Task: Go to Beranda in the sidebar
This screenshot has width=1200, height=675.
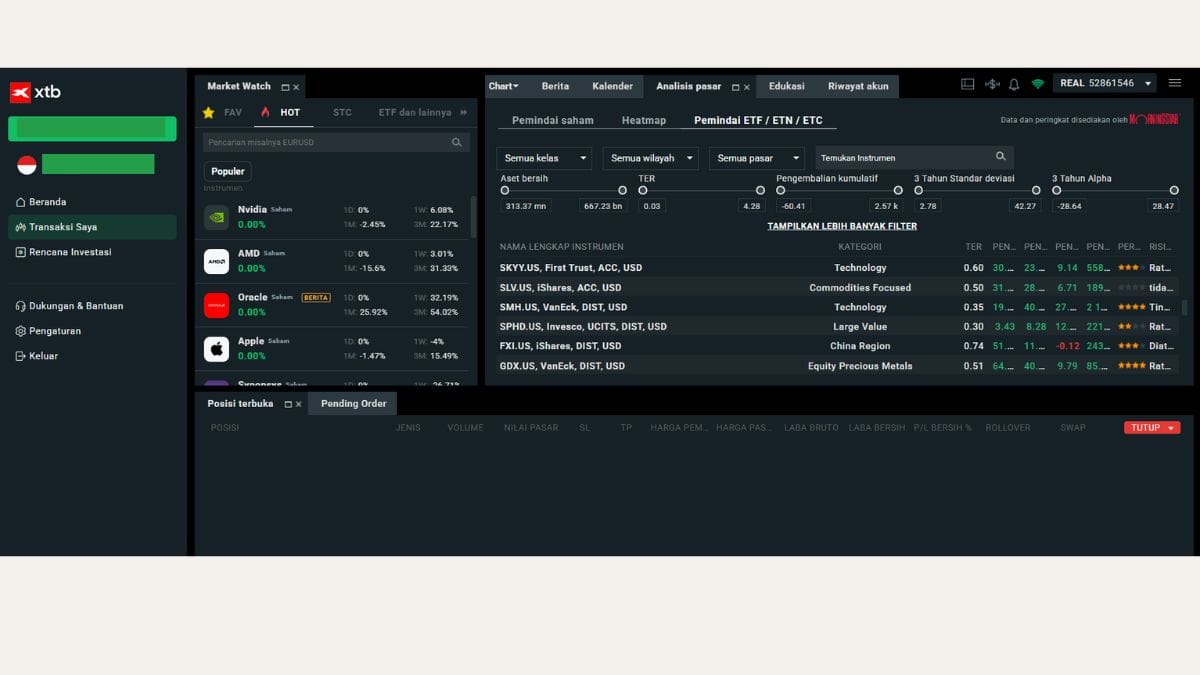Action: pos(41,202)
